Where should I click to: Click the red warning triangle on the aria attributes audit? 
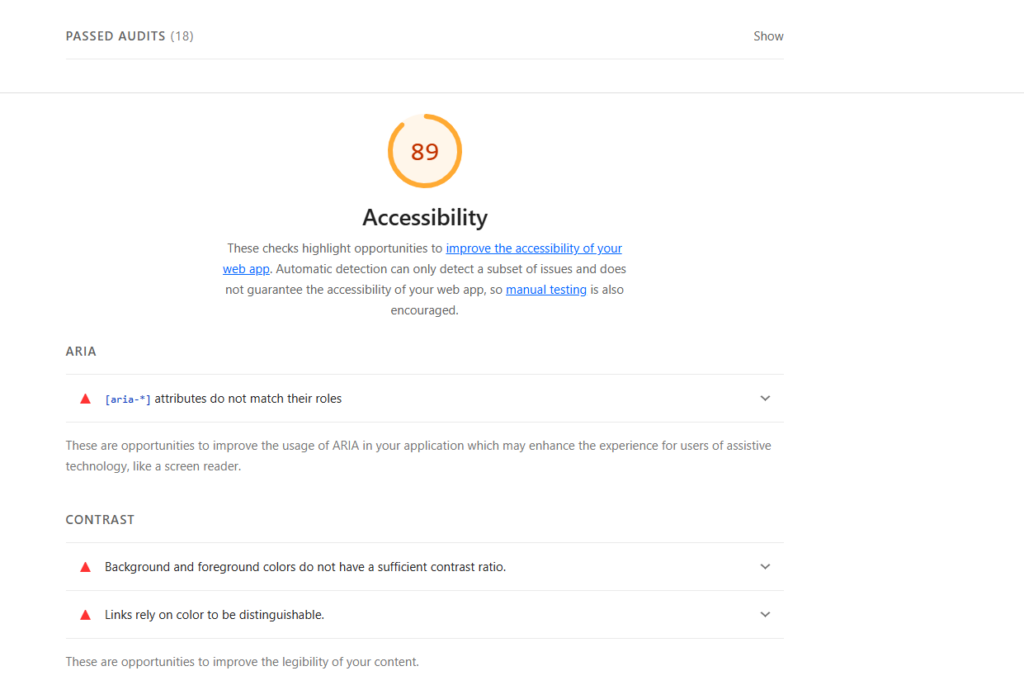pos(86,398)
